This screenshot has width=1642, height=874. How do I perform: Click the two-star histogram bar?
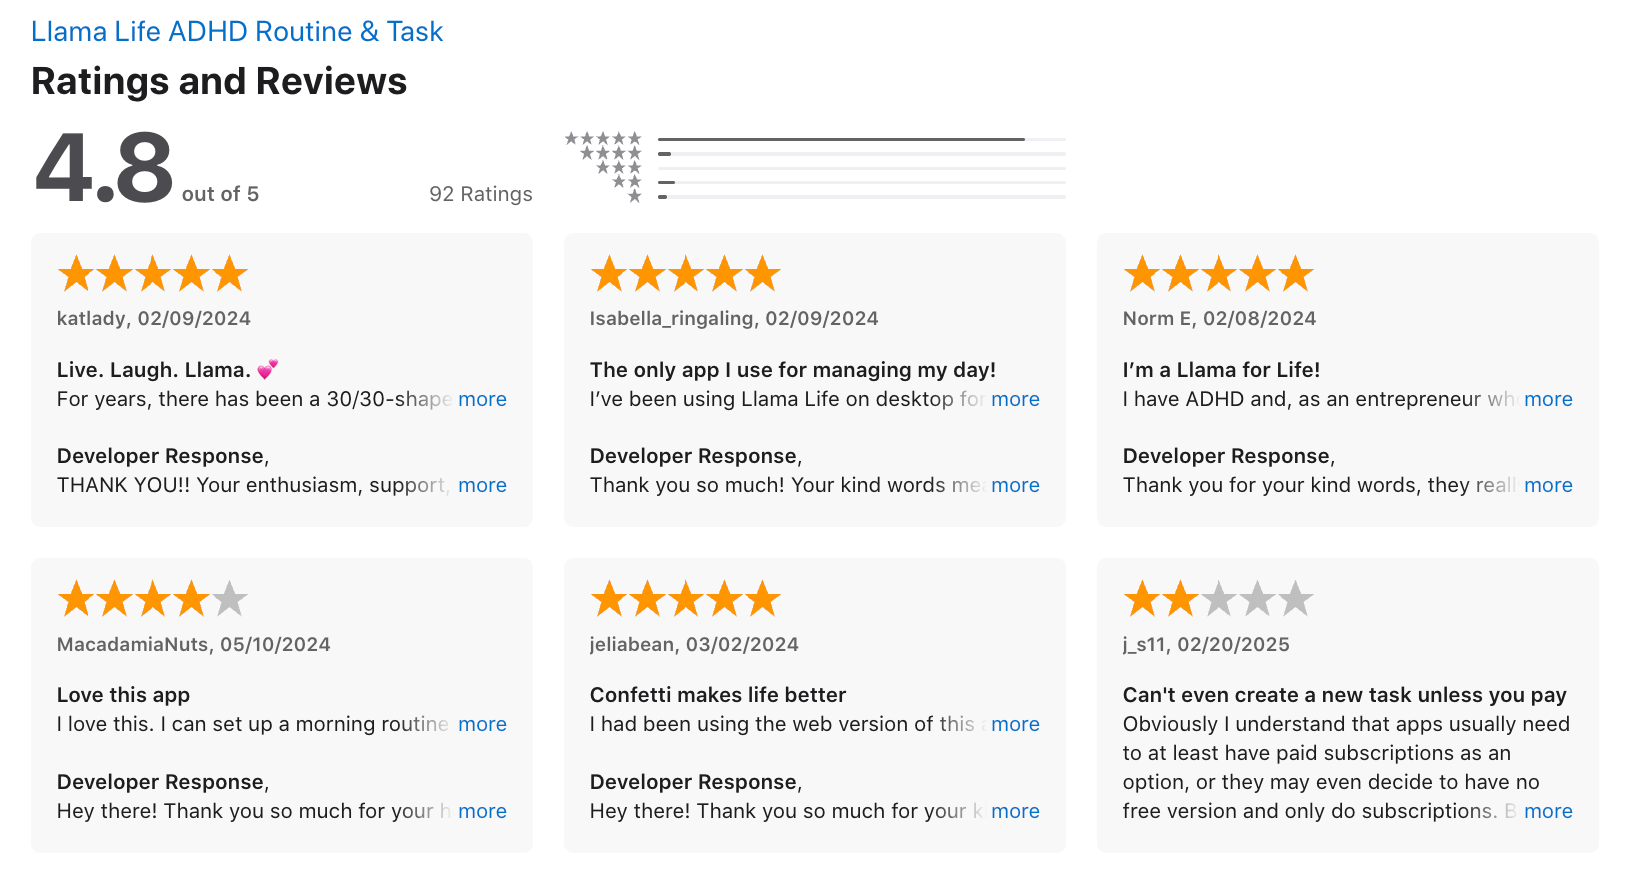(x=862, y=183)
